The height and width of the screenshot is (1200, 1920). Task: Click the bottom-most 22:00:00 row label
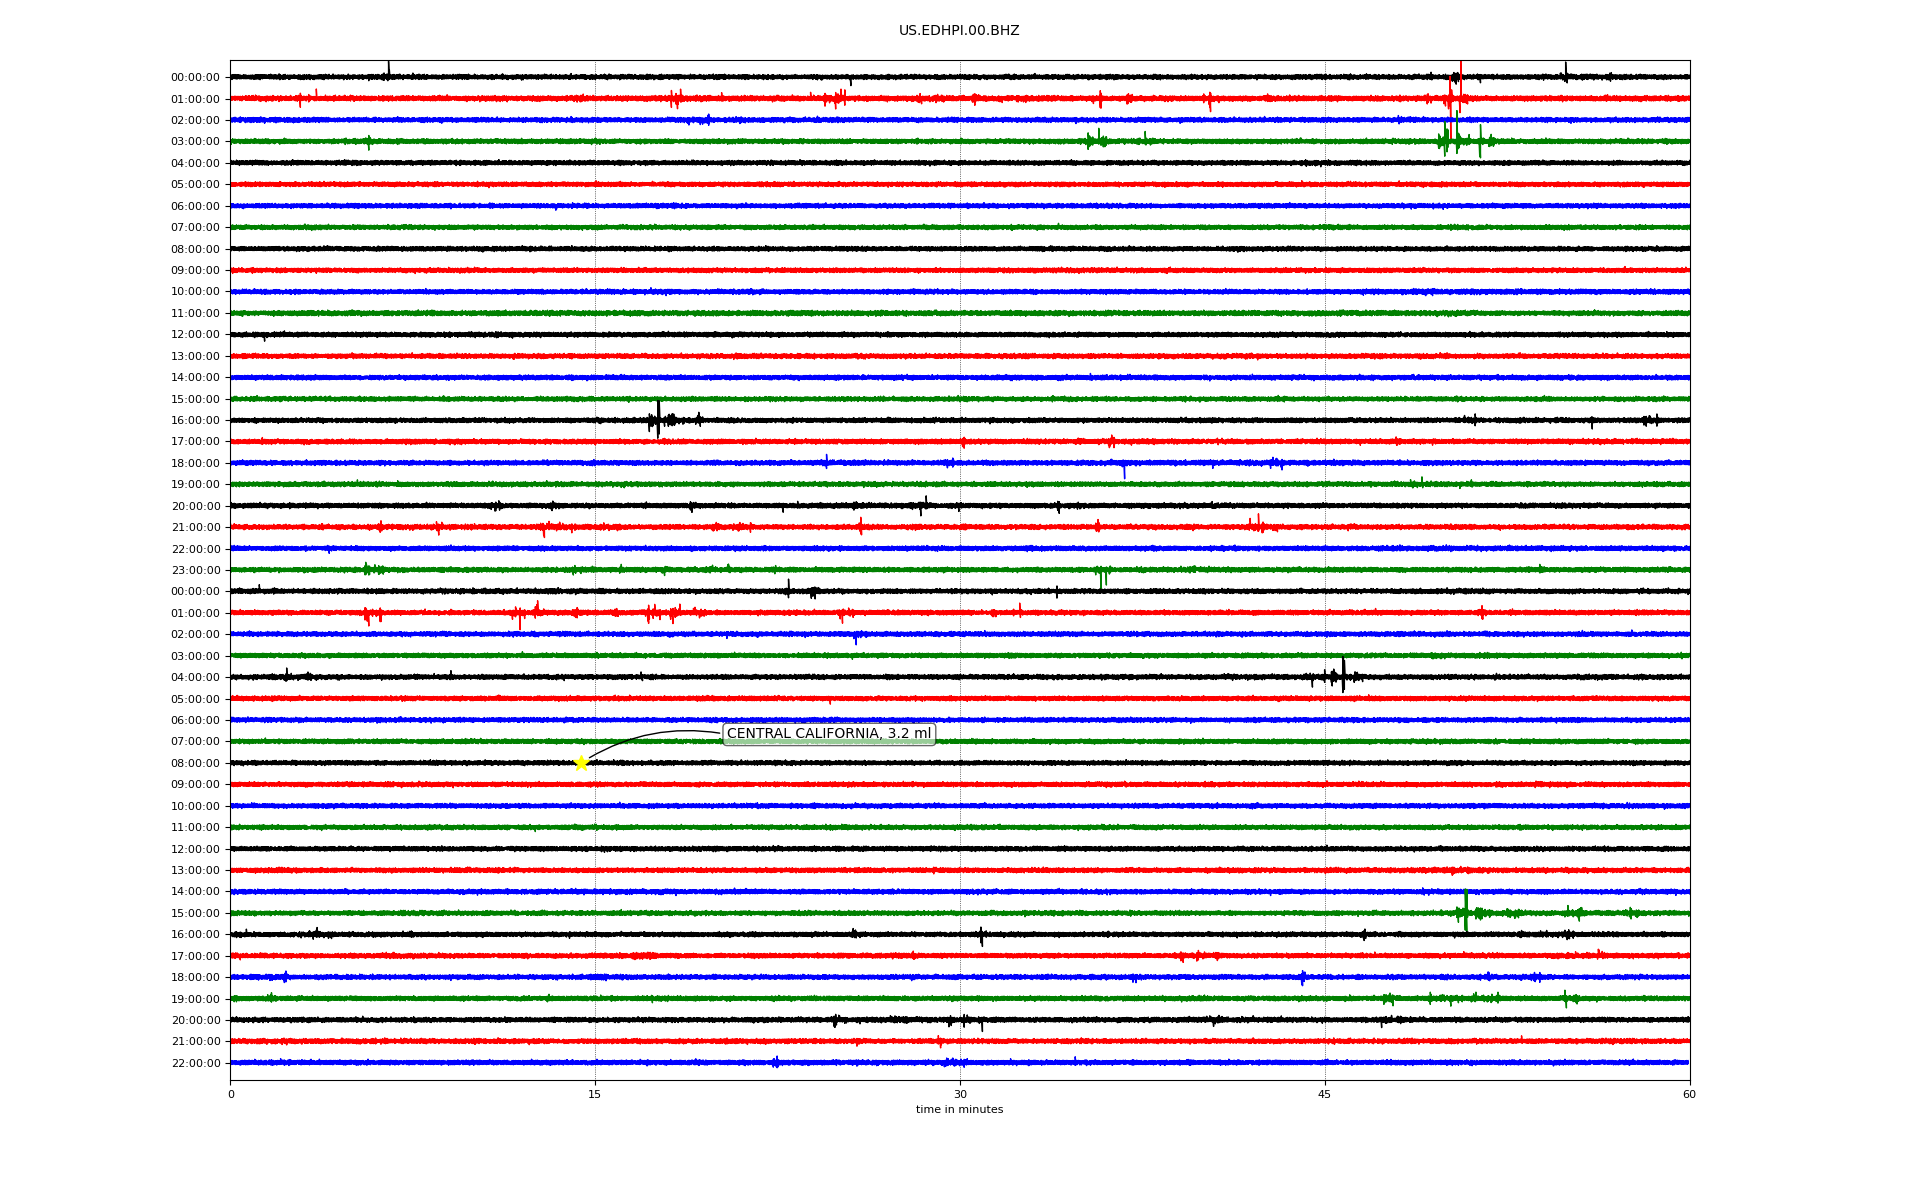point(195,1063)
